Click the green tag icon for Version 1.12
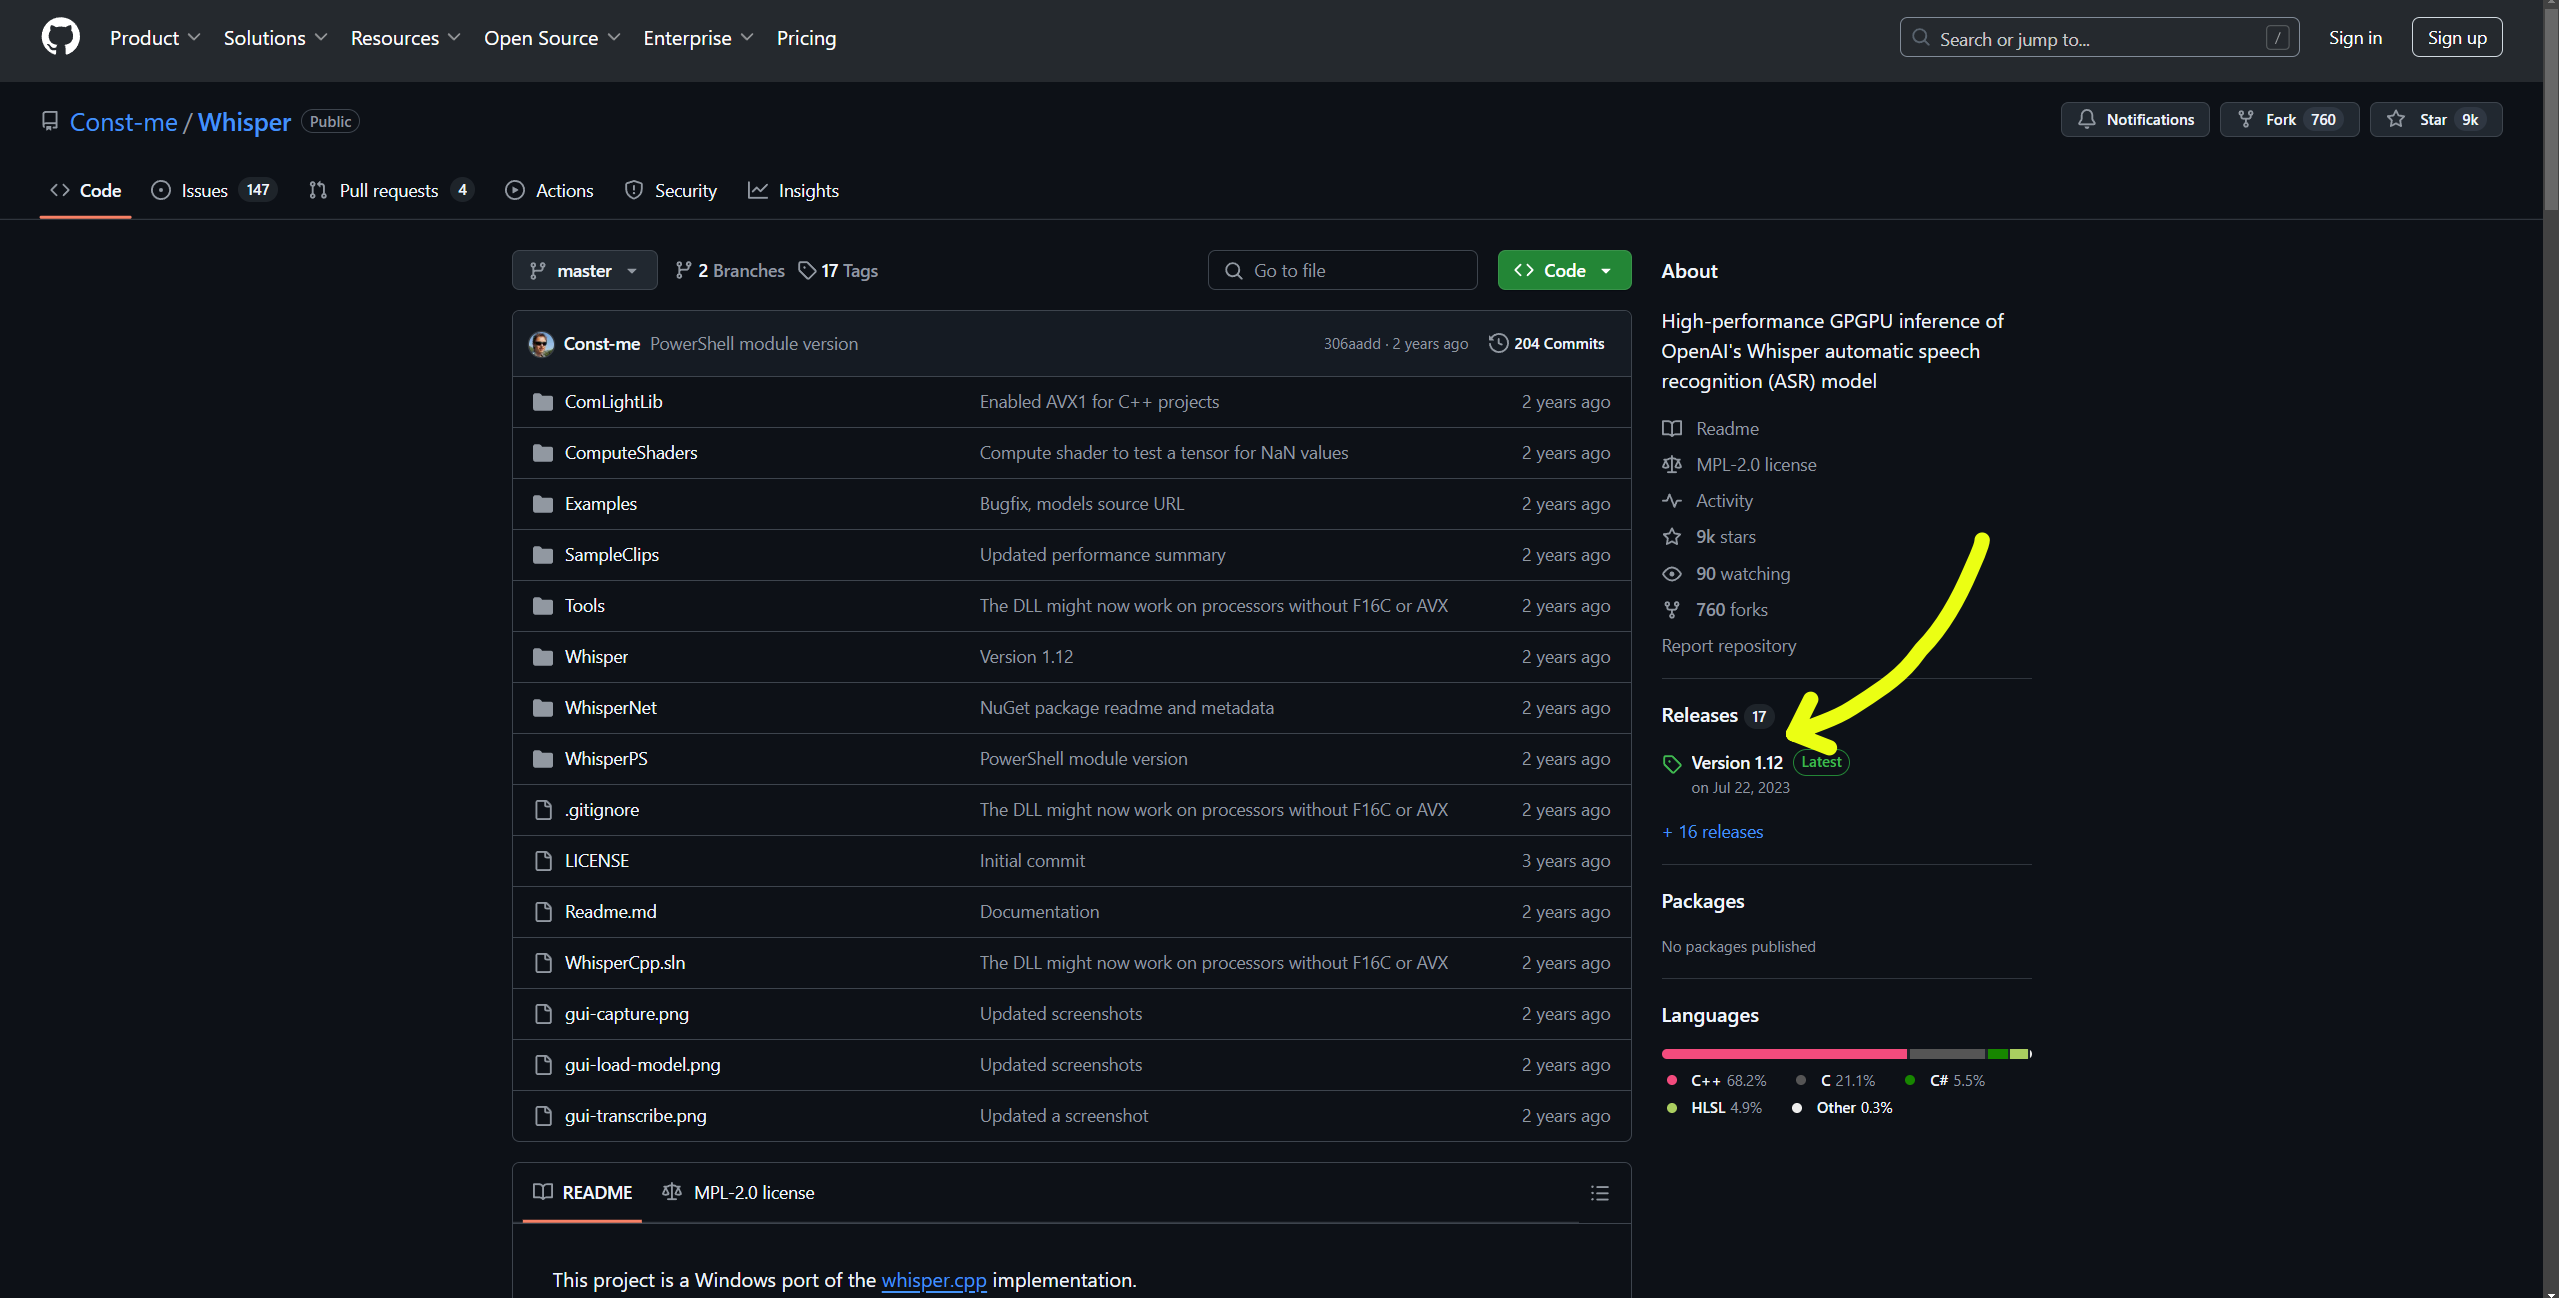This screenshot has width=2559, height=1298. point(1672,764)
